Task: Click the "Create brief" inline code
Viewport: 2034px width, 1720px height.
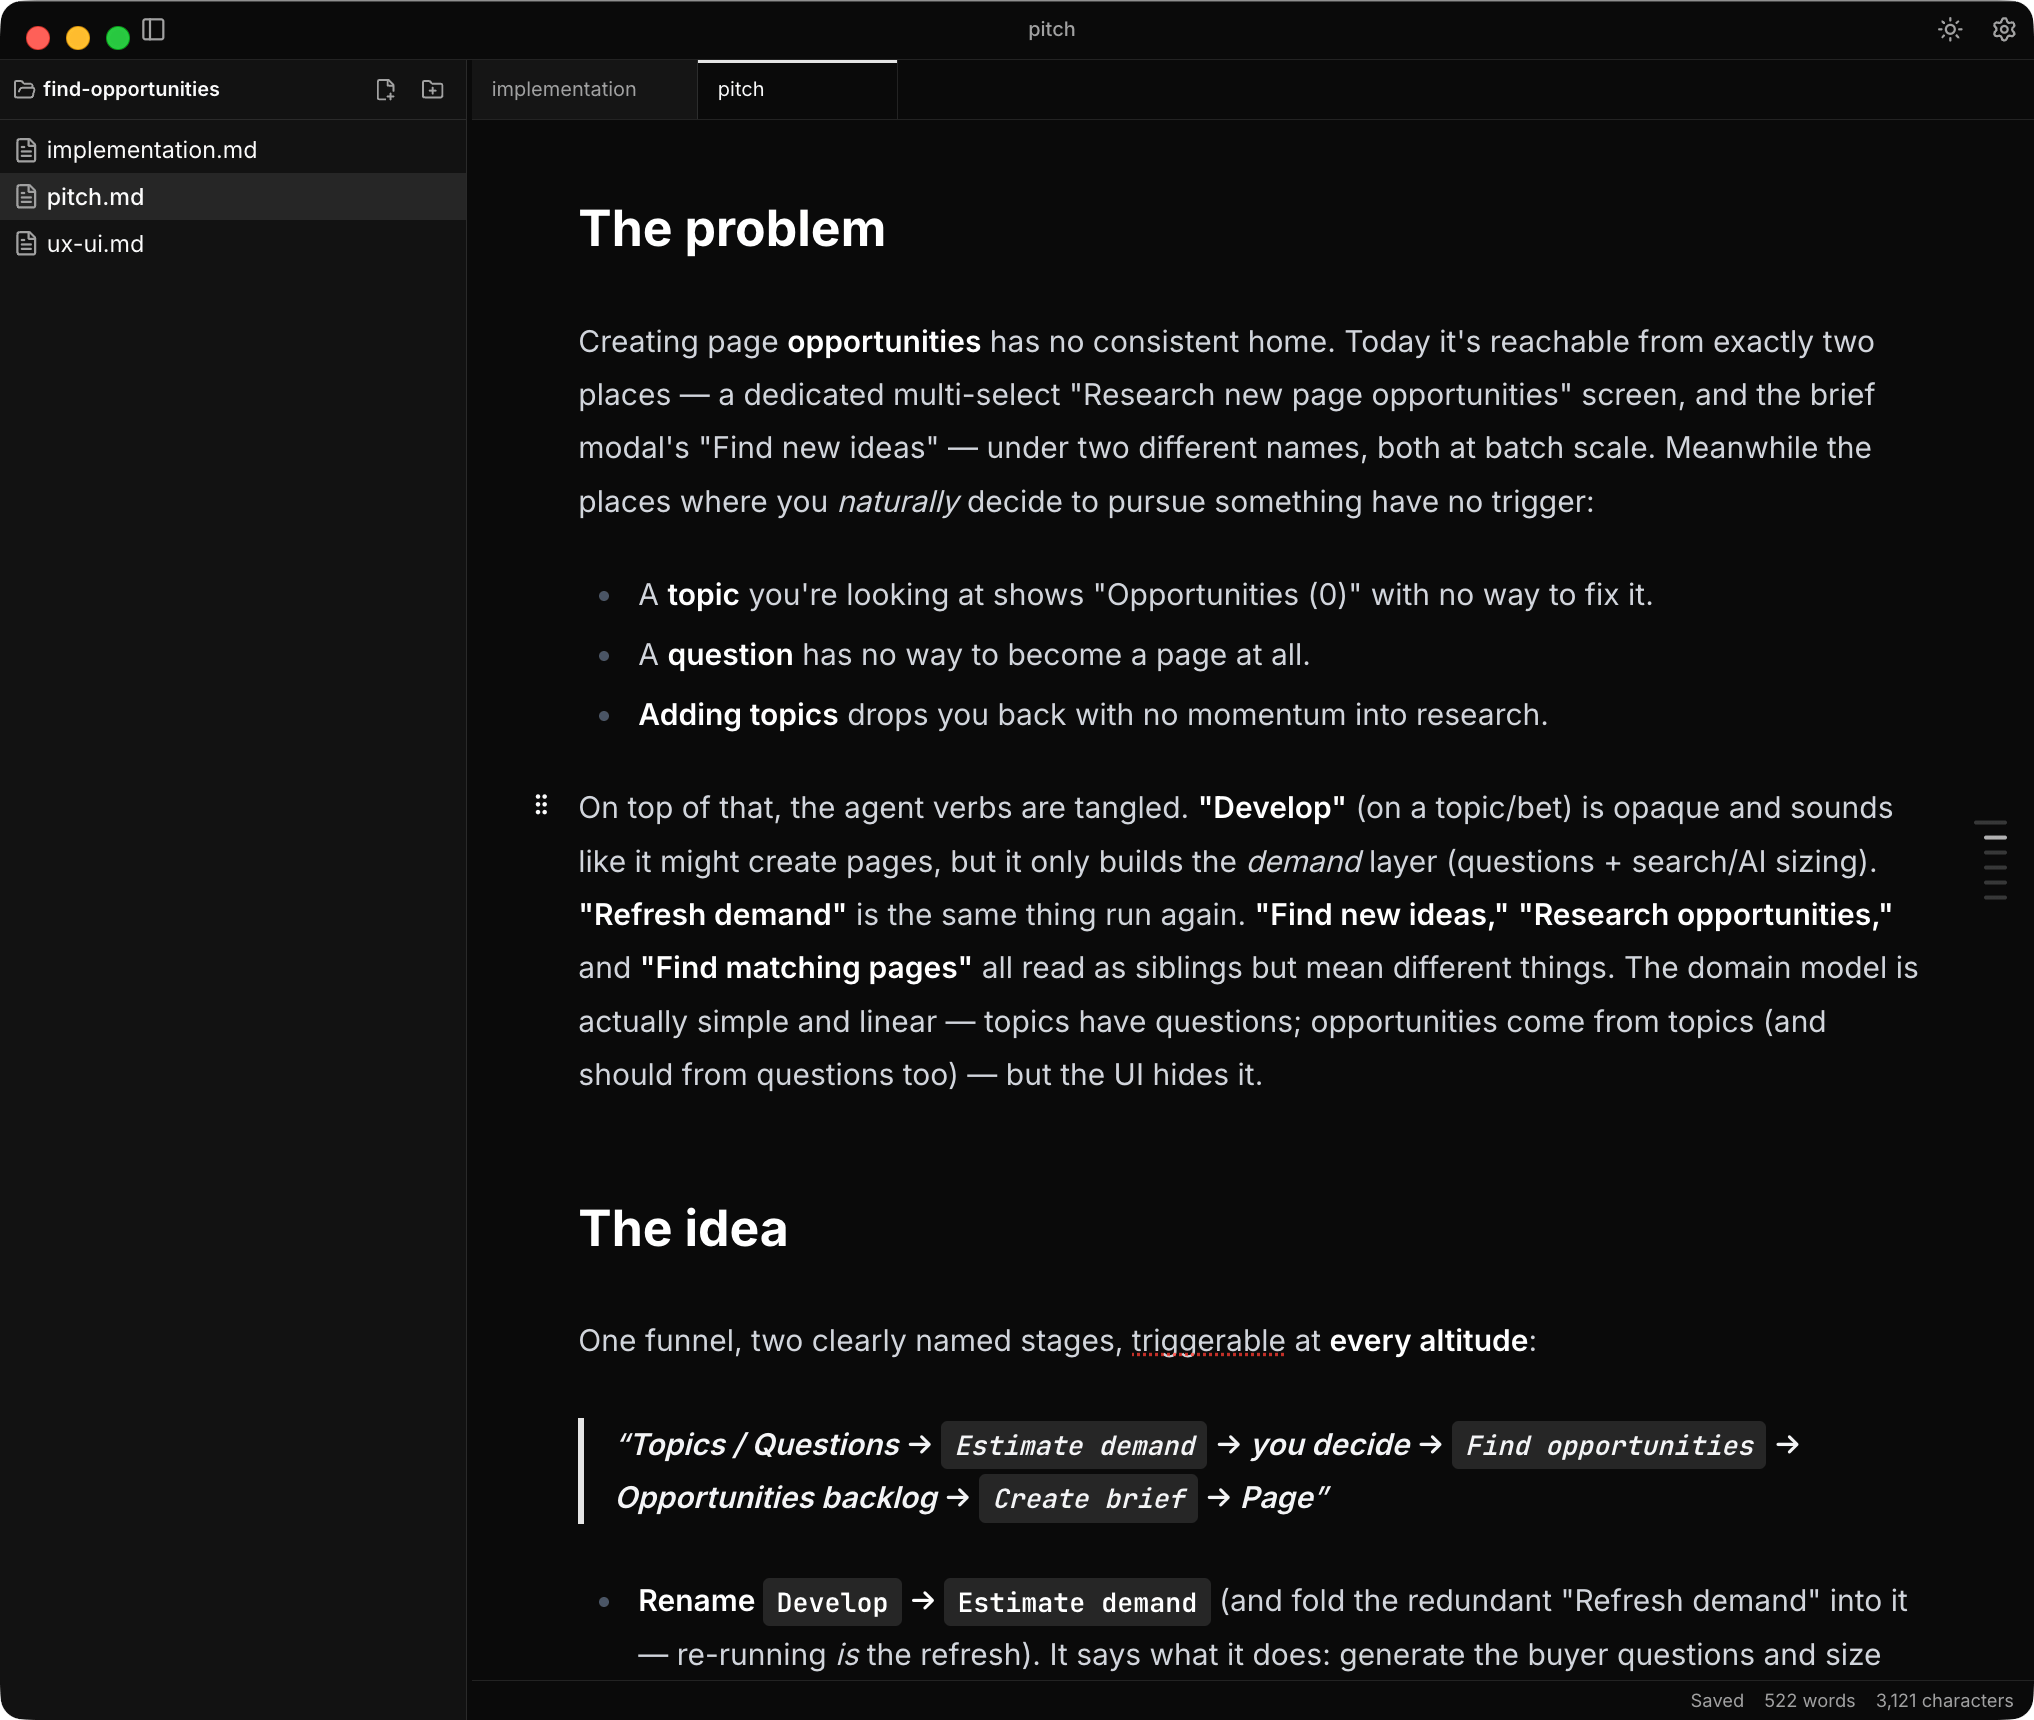Action: (1088, 1498)
